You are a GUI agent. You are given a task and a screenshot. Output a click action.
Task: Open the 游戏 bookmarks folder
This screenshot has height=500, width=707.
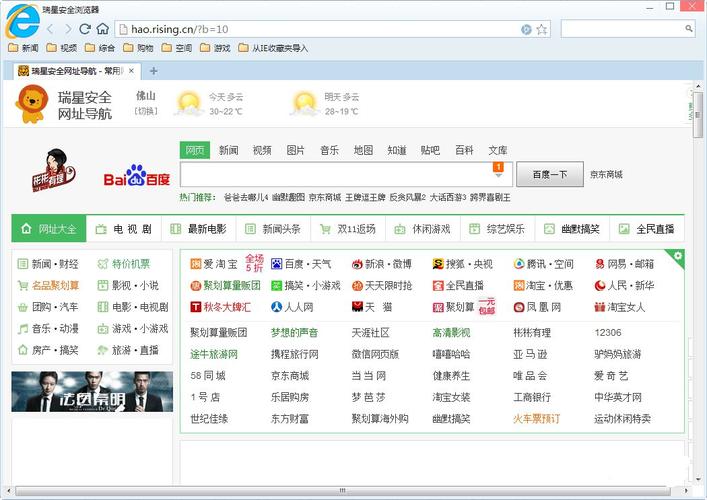(215, 48)
